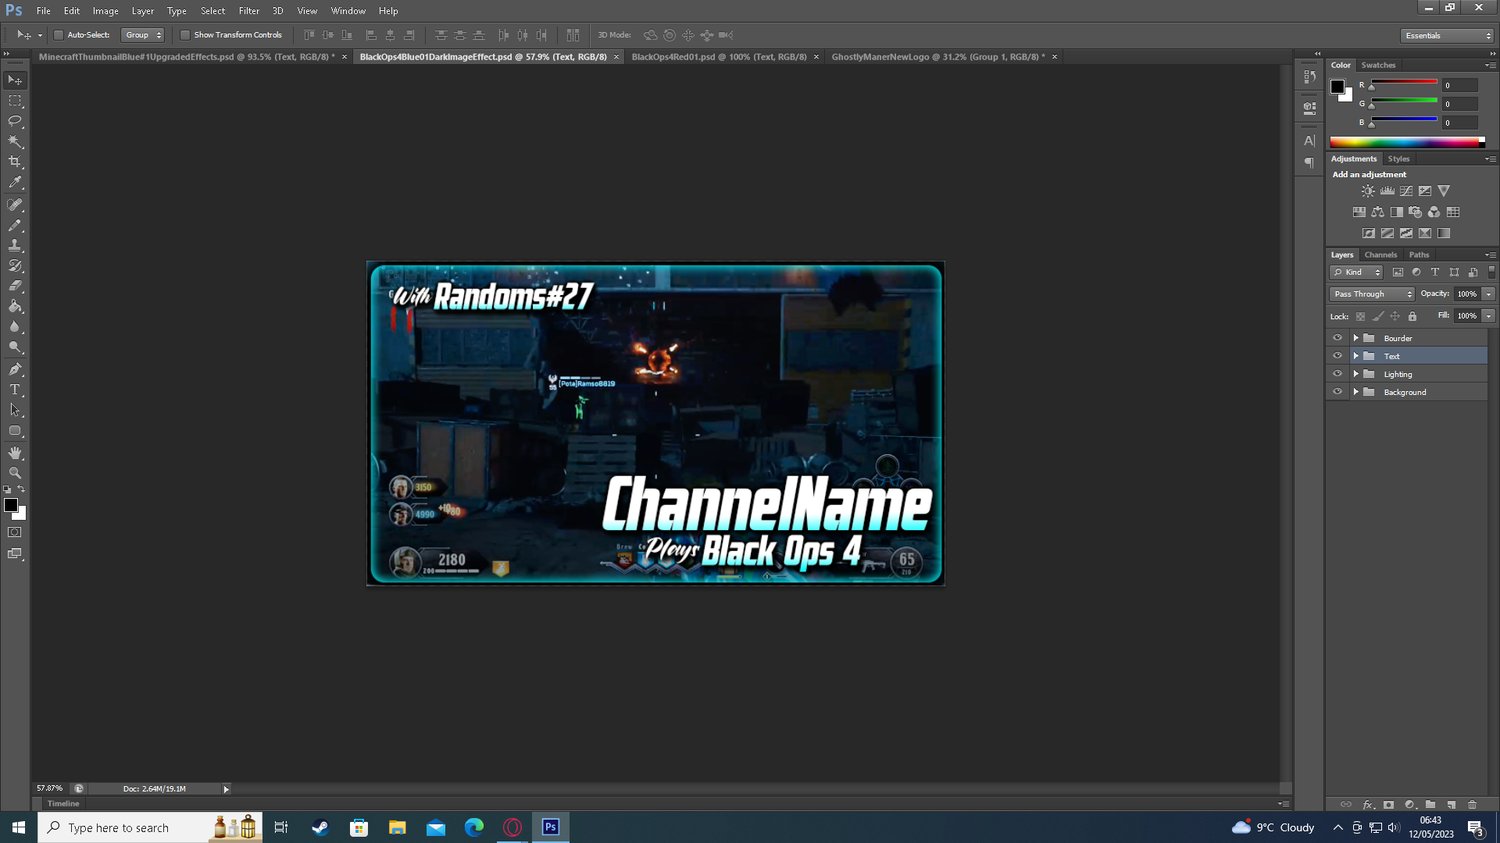Select the Pen tool
The height and width of the screenshot is (843, 1500).
15,370
